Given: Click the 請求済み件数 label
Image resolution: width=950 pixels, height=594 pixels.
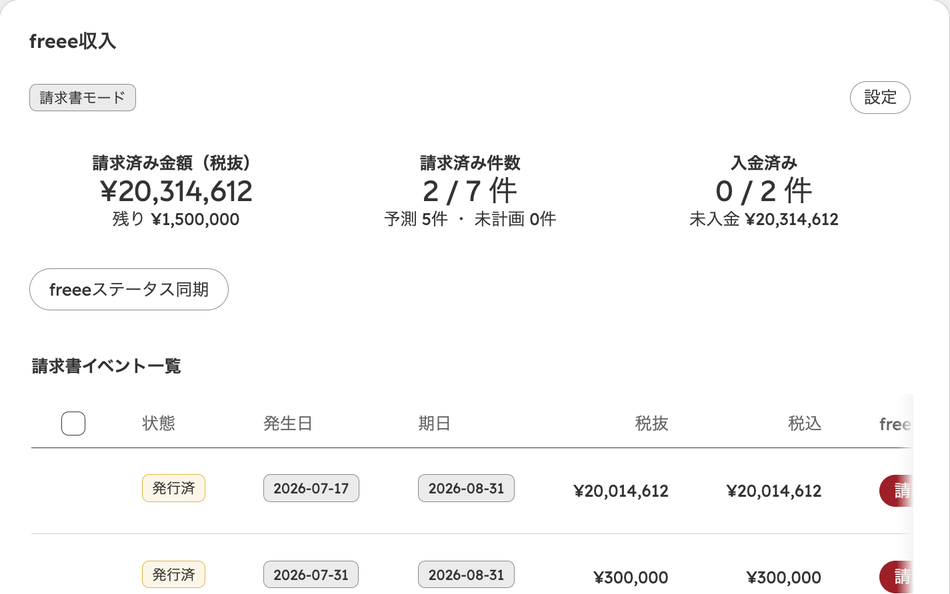Looking at the screenshot, I should pyautogui.click(x=470, y=162).
